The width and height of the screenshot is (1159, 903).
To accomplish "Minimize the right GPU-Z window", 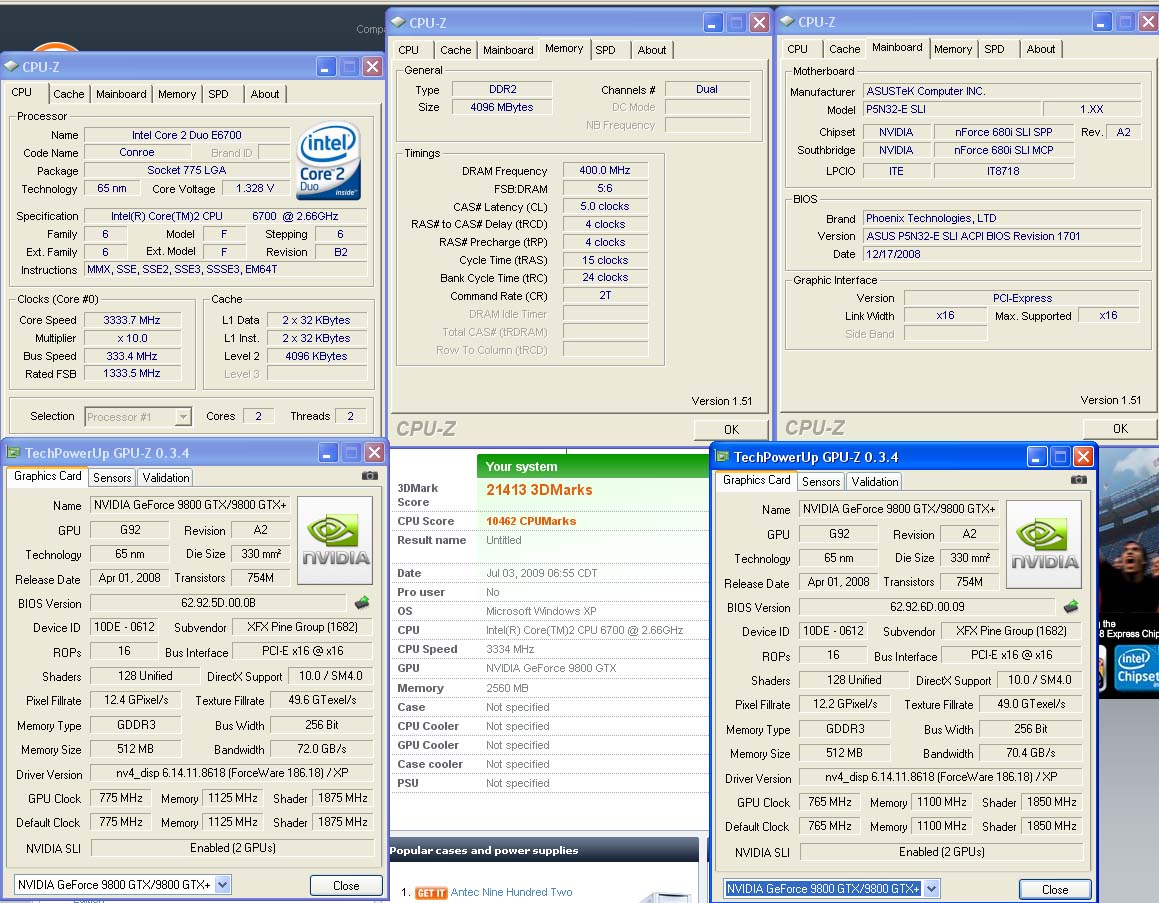I will coord(1037,457).
